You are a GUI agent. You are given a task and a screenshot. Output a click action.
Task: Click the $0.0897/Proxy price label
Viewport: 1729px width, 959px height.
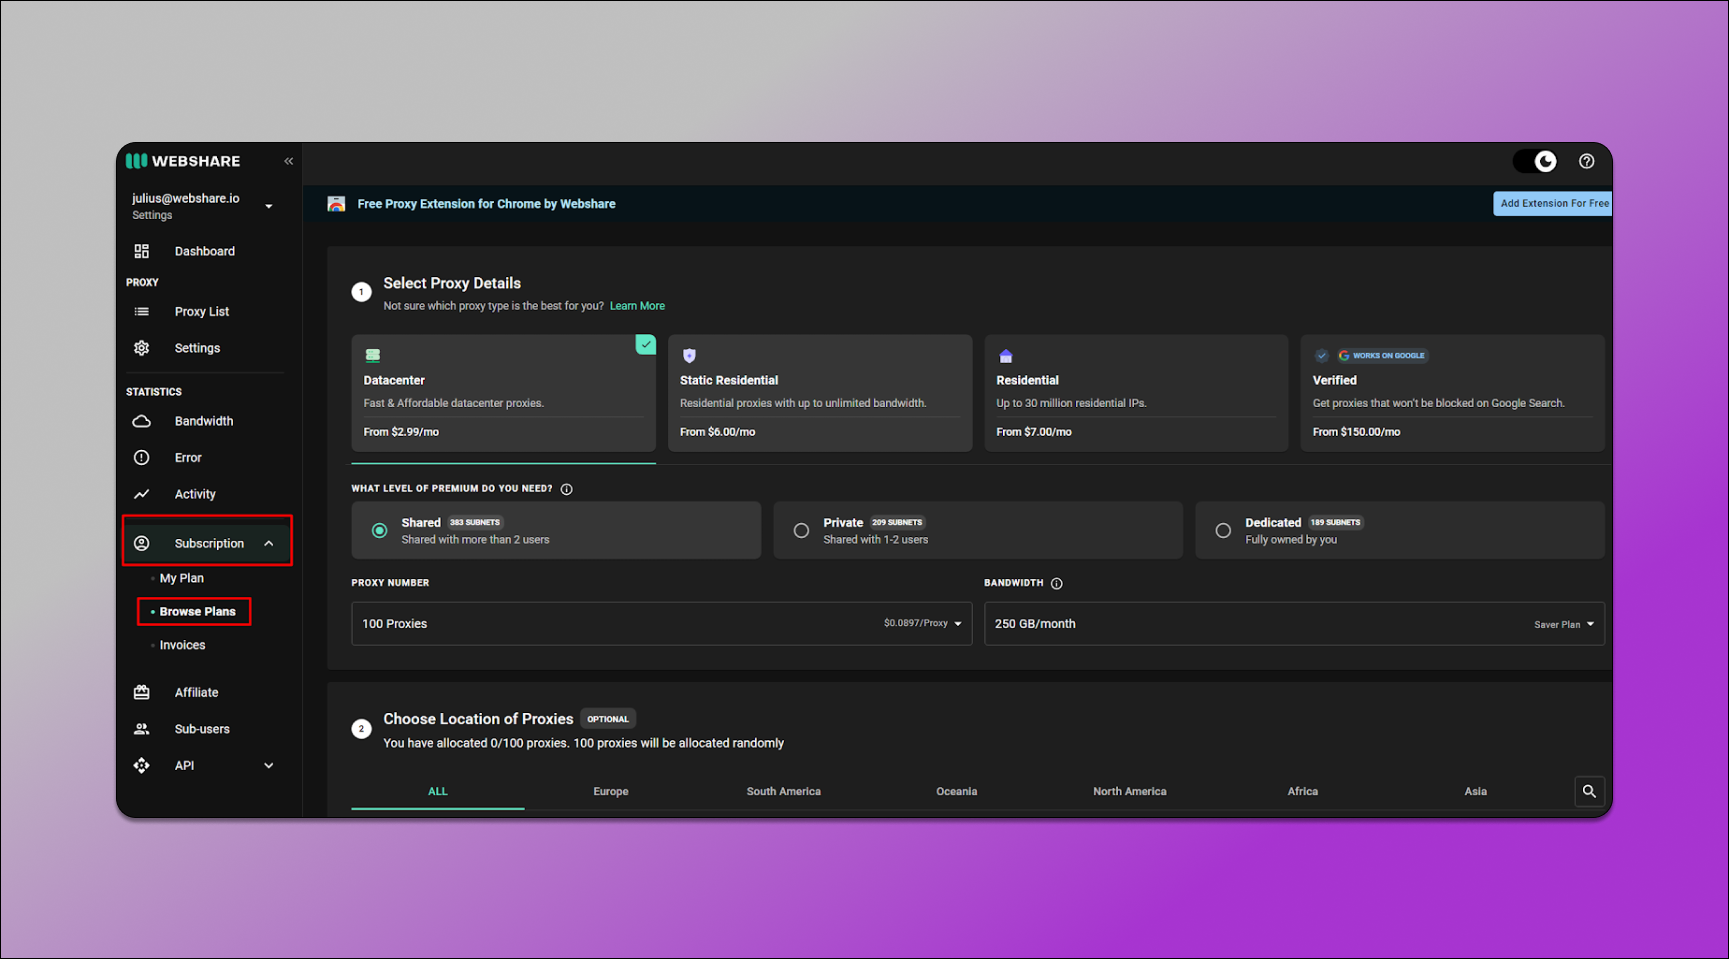tap(916, 623)
